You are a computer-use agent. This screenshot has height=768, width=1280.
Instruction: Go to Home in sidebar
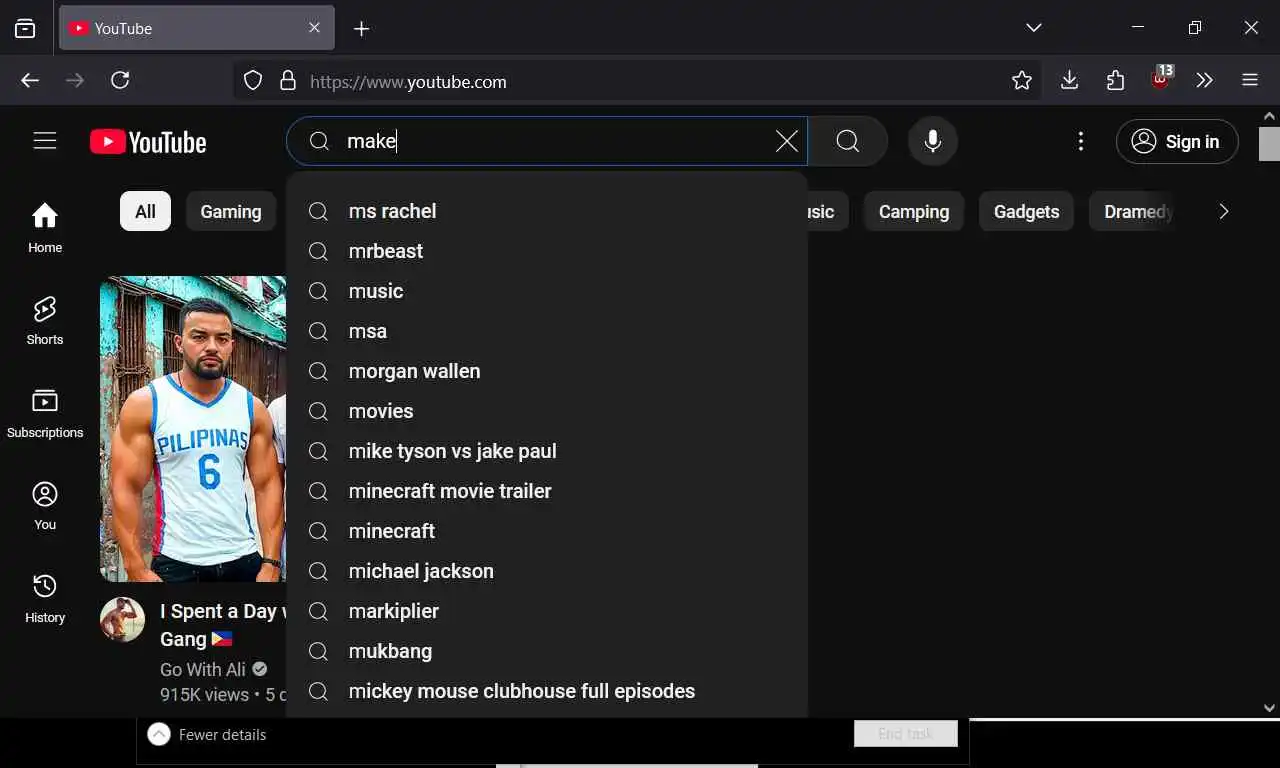point(45,228)
